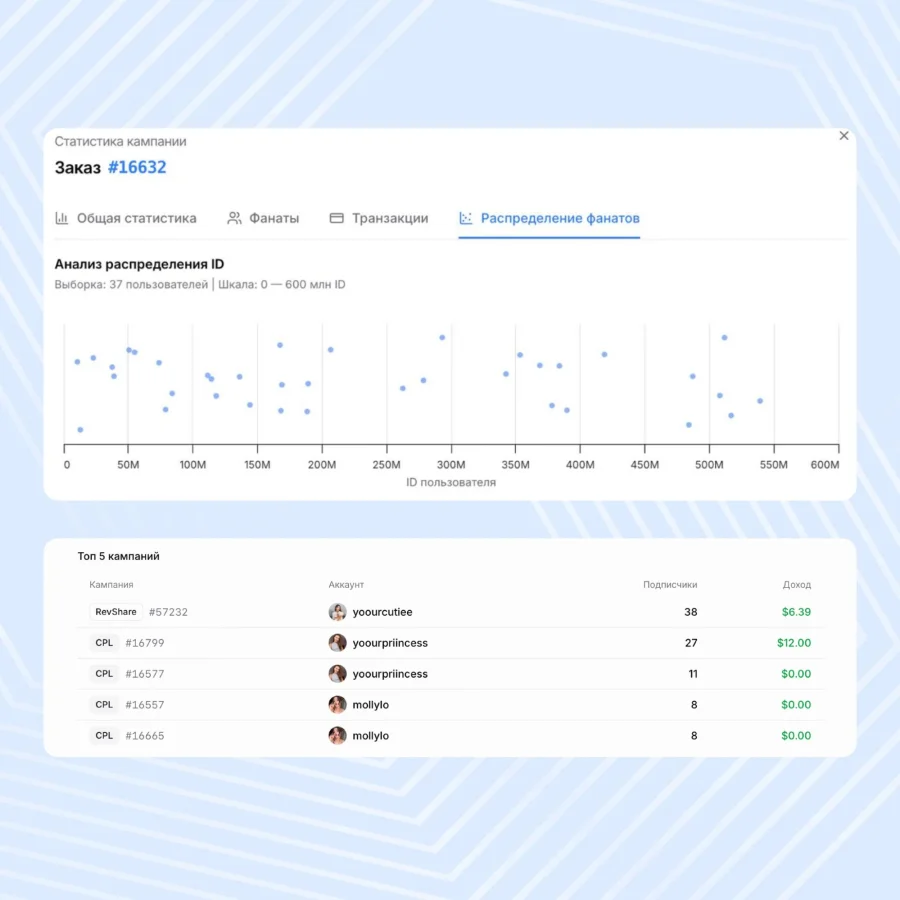Screen dimensions: 900x900
Task: Click the people icon beside Фанаты
Action: click(x=235, y=218)
